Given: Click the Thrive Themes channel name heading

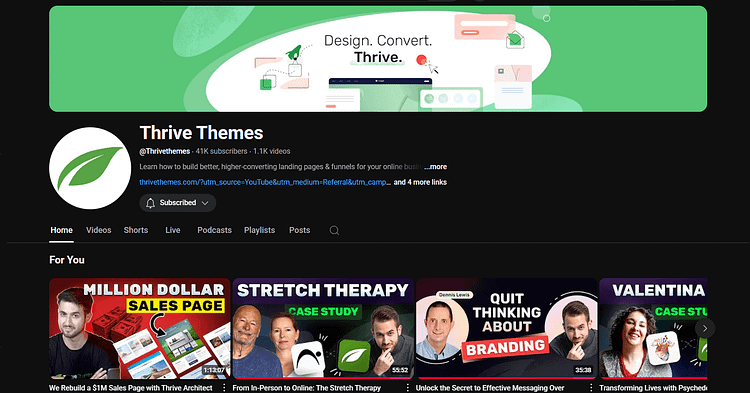Looking at the screenshot, I should tap(201, 132).
